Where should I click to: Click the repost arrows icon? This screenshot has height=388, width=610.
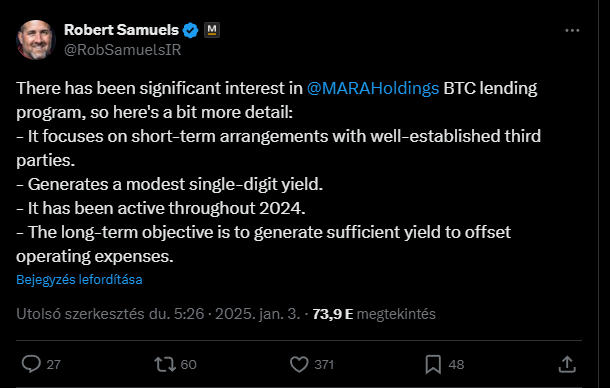[165, 364]
